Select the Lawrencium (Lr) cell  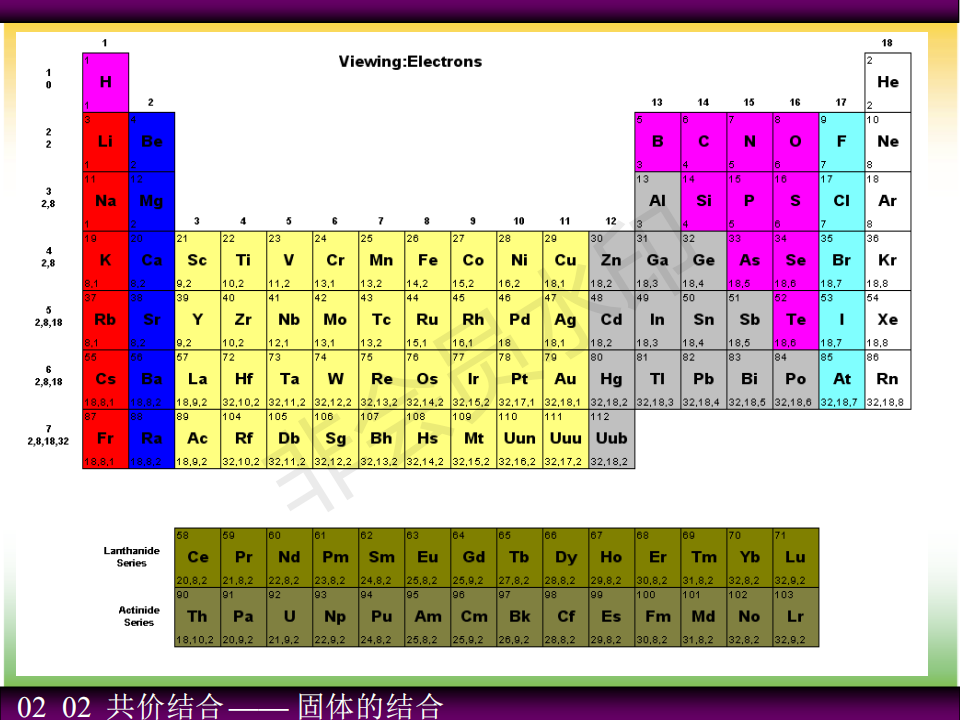[795, 616]
